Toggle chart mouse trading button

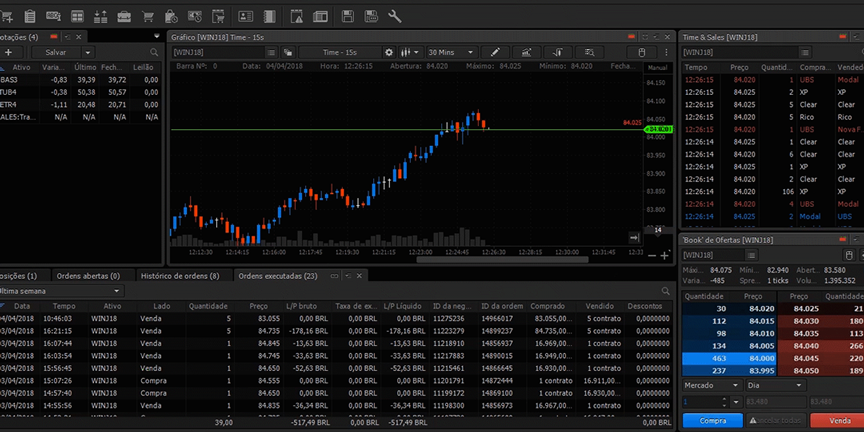(x=641, y=52)
